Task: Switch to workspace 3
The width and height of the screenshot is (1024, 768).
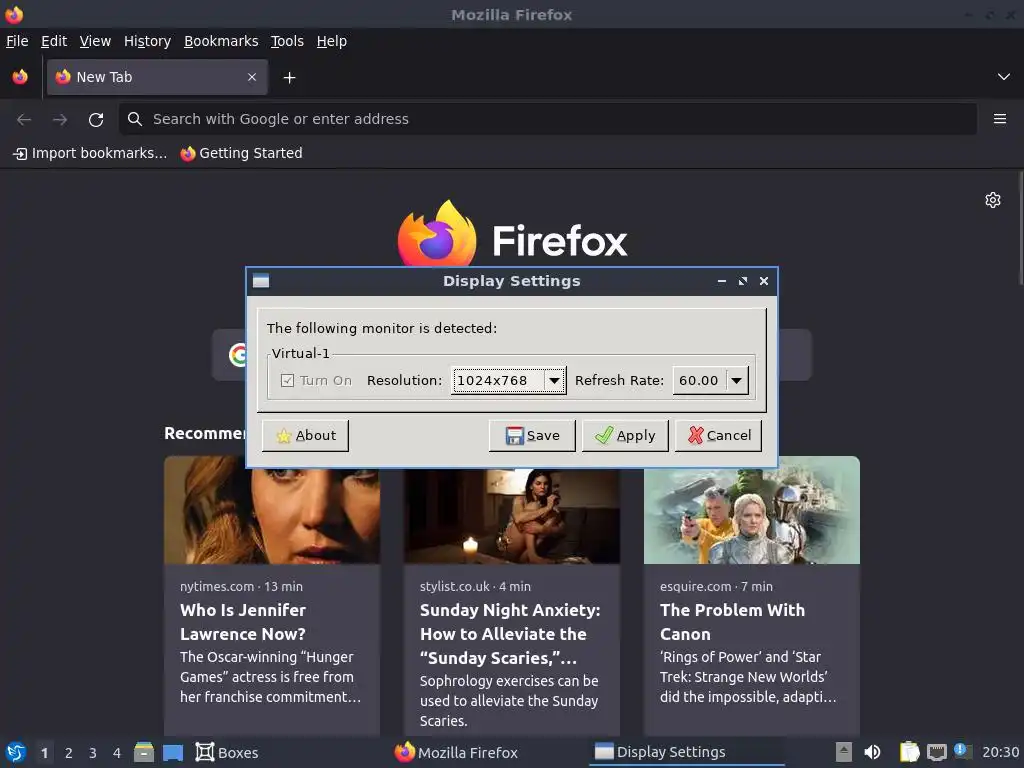Action: [93, 753]
